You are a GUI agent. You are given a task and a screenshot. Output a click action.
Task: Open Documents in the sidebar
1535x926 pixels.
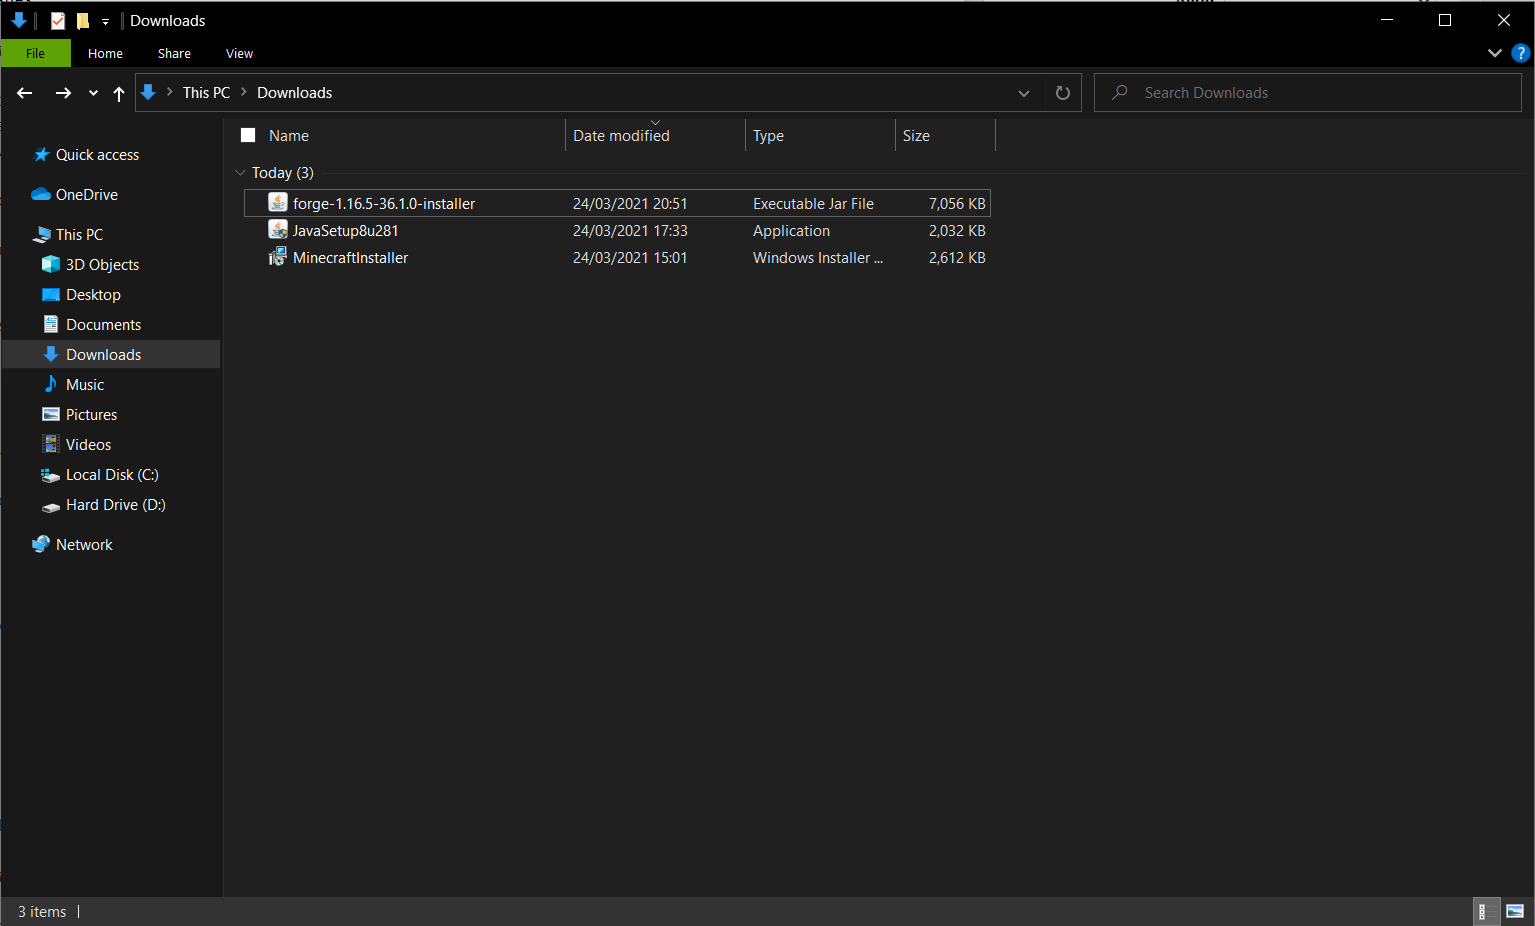pos(103,324)
